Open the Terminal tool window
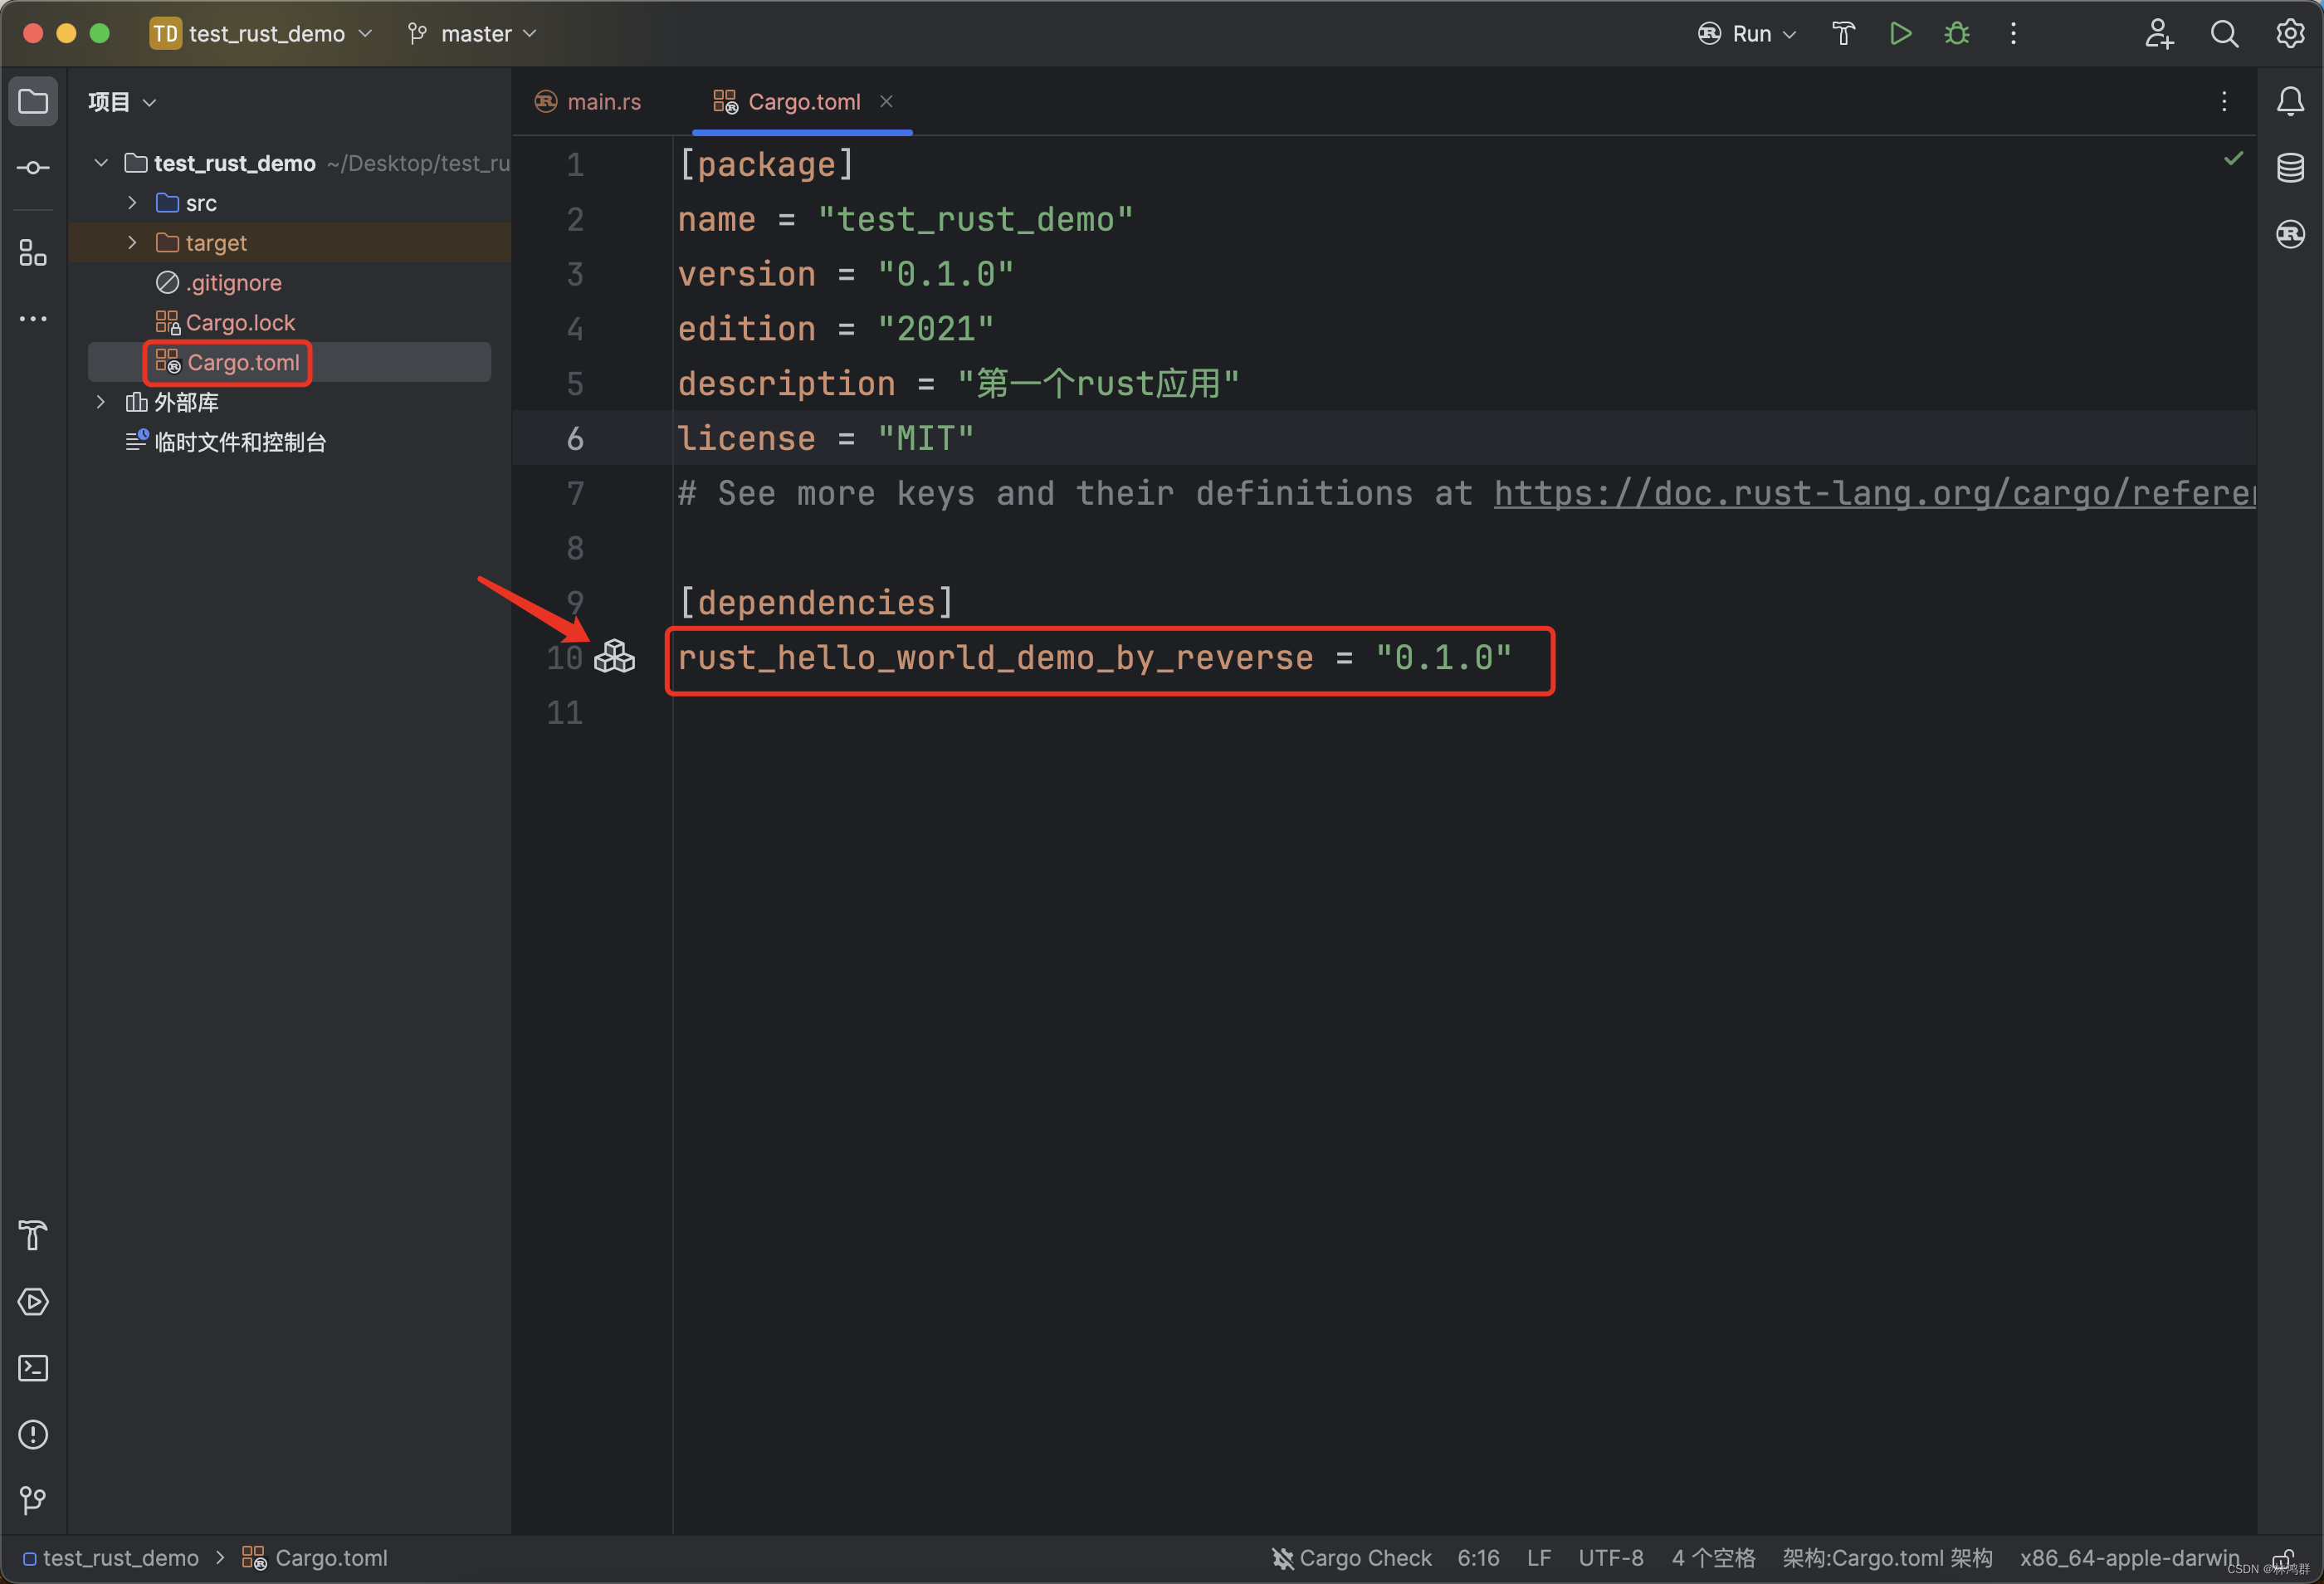The image size is (2324, 1584). 33,1368
